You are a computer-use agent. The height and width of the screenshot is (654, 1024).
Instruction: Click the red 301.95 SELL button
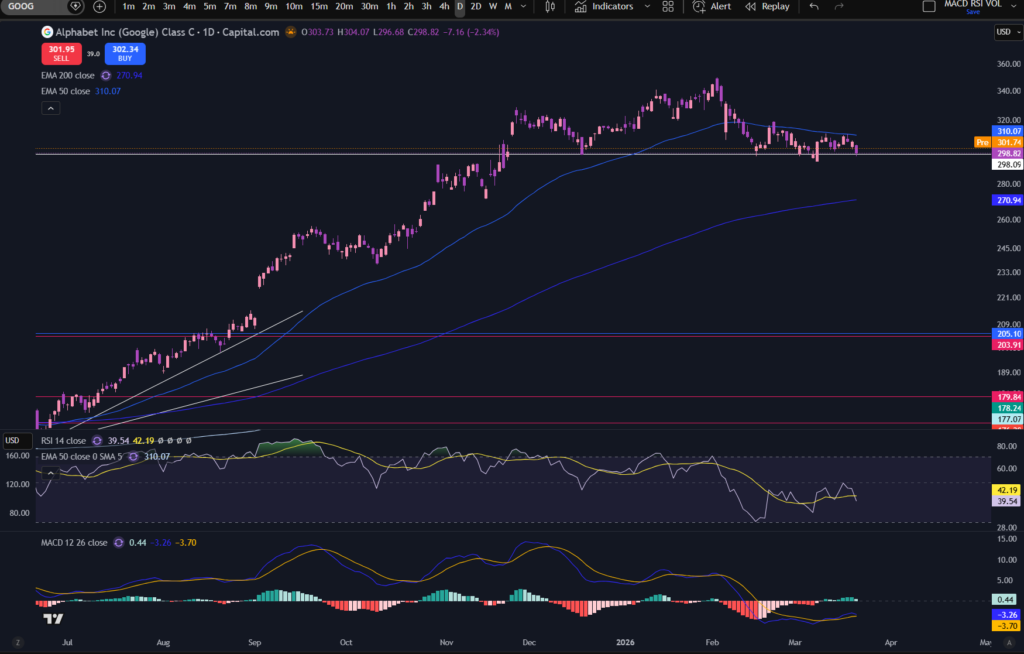click(x=61, y=54)
